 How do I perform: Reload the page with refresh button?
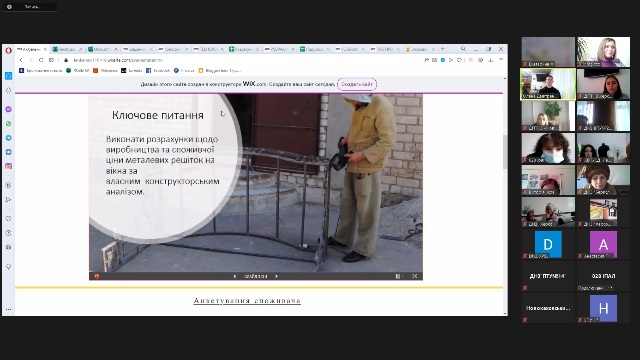(x=41, y=60)
